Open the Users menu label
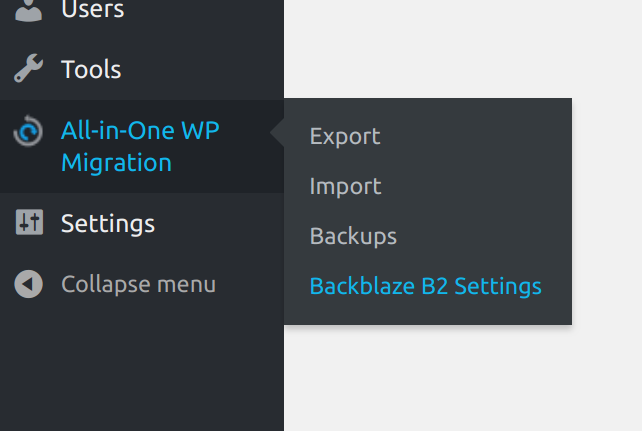Screen dimensions: 642x431 click(92, 10)
